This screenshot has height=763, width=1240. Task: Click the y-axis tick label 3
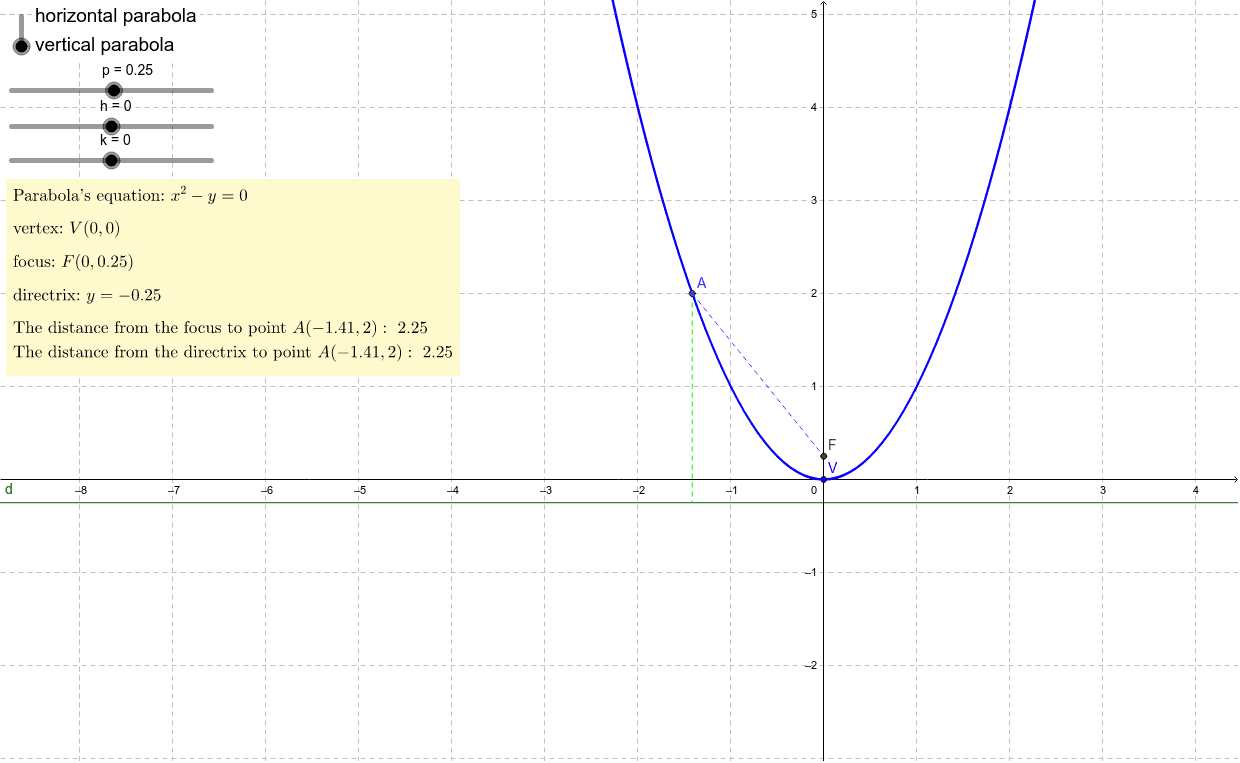coord(814,200)
